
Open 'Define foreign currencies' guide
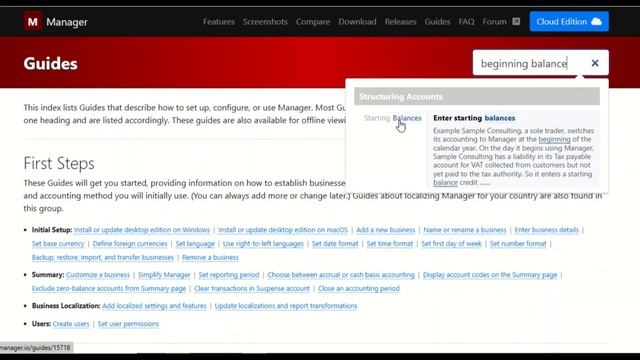130,244
